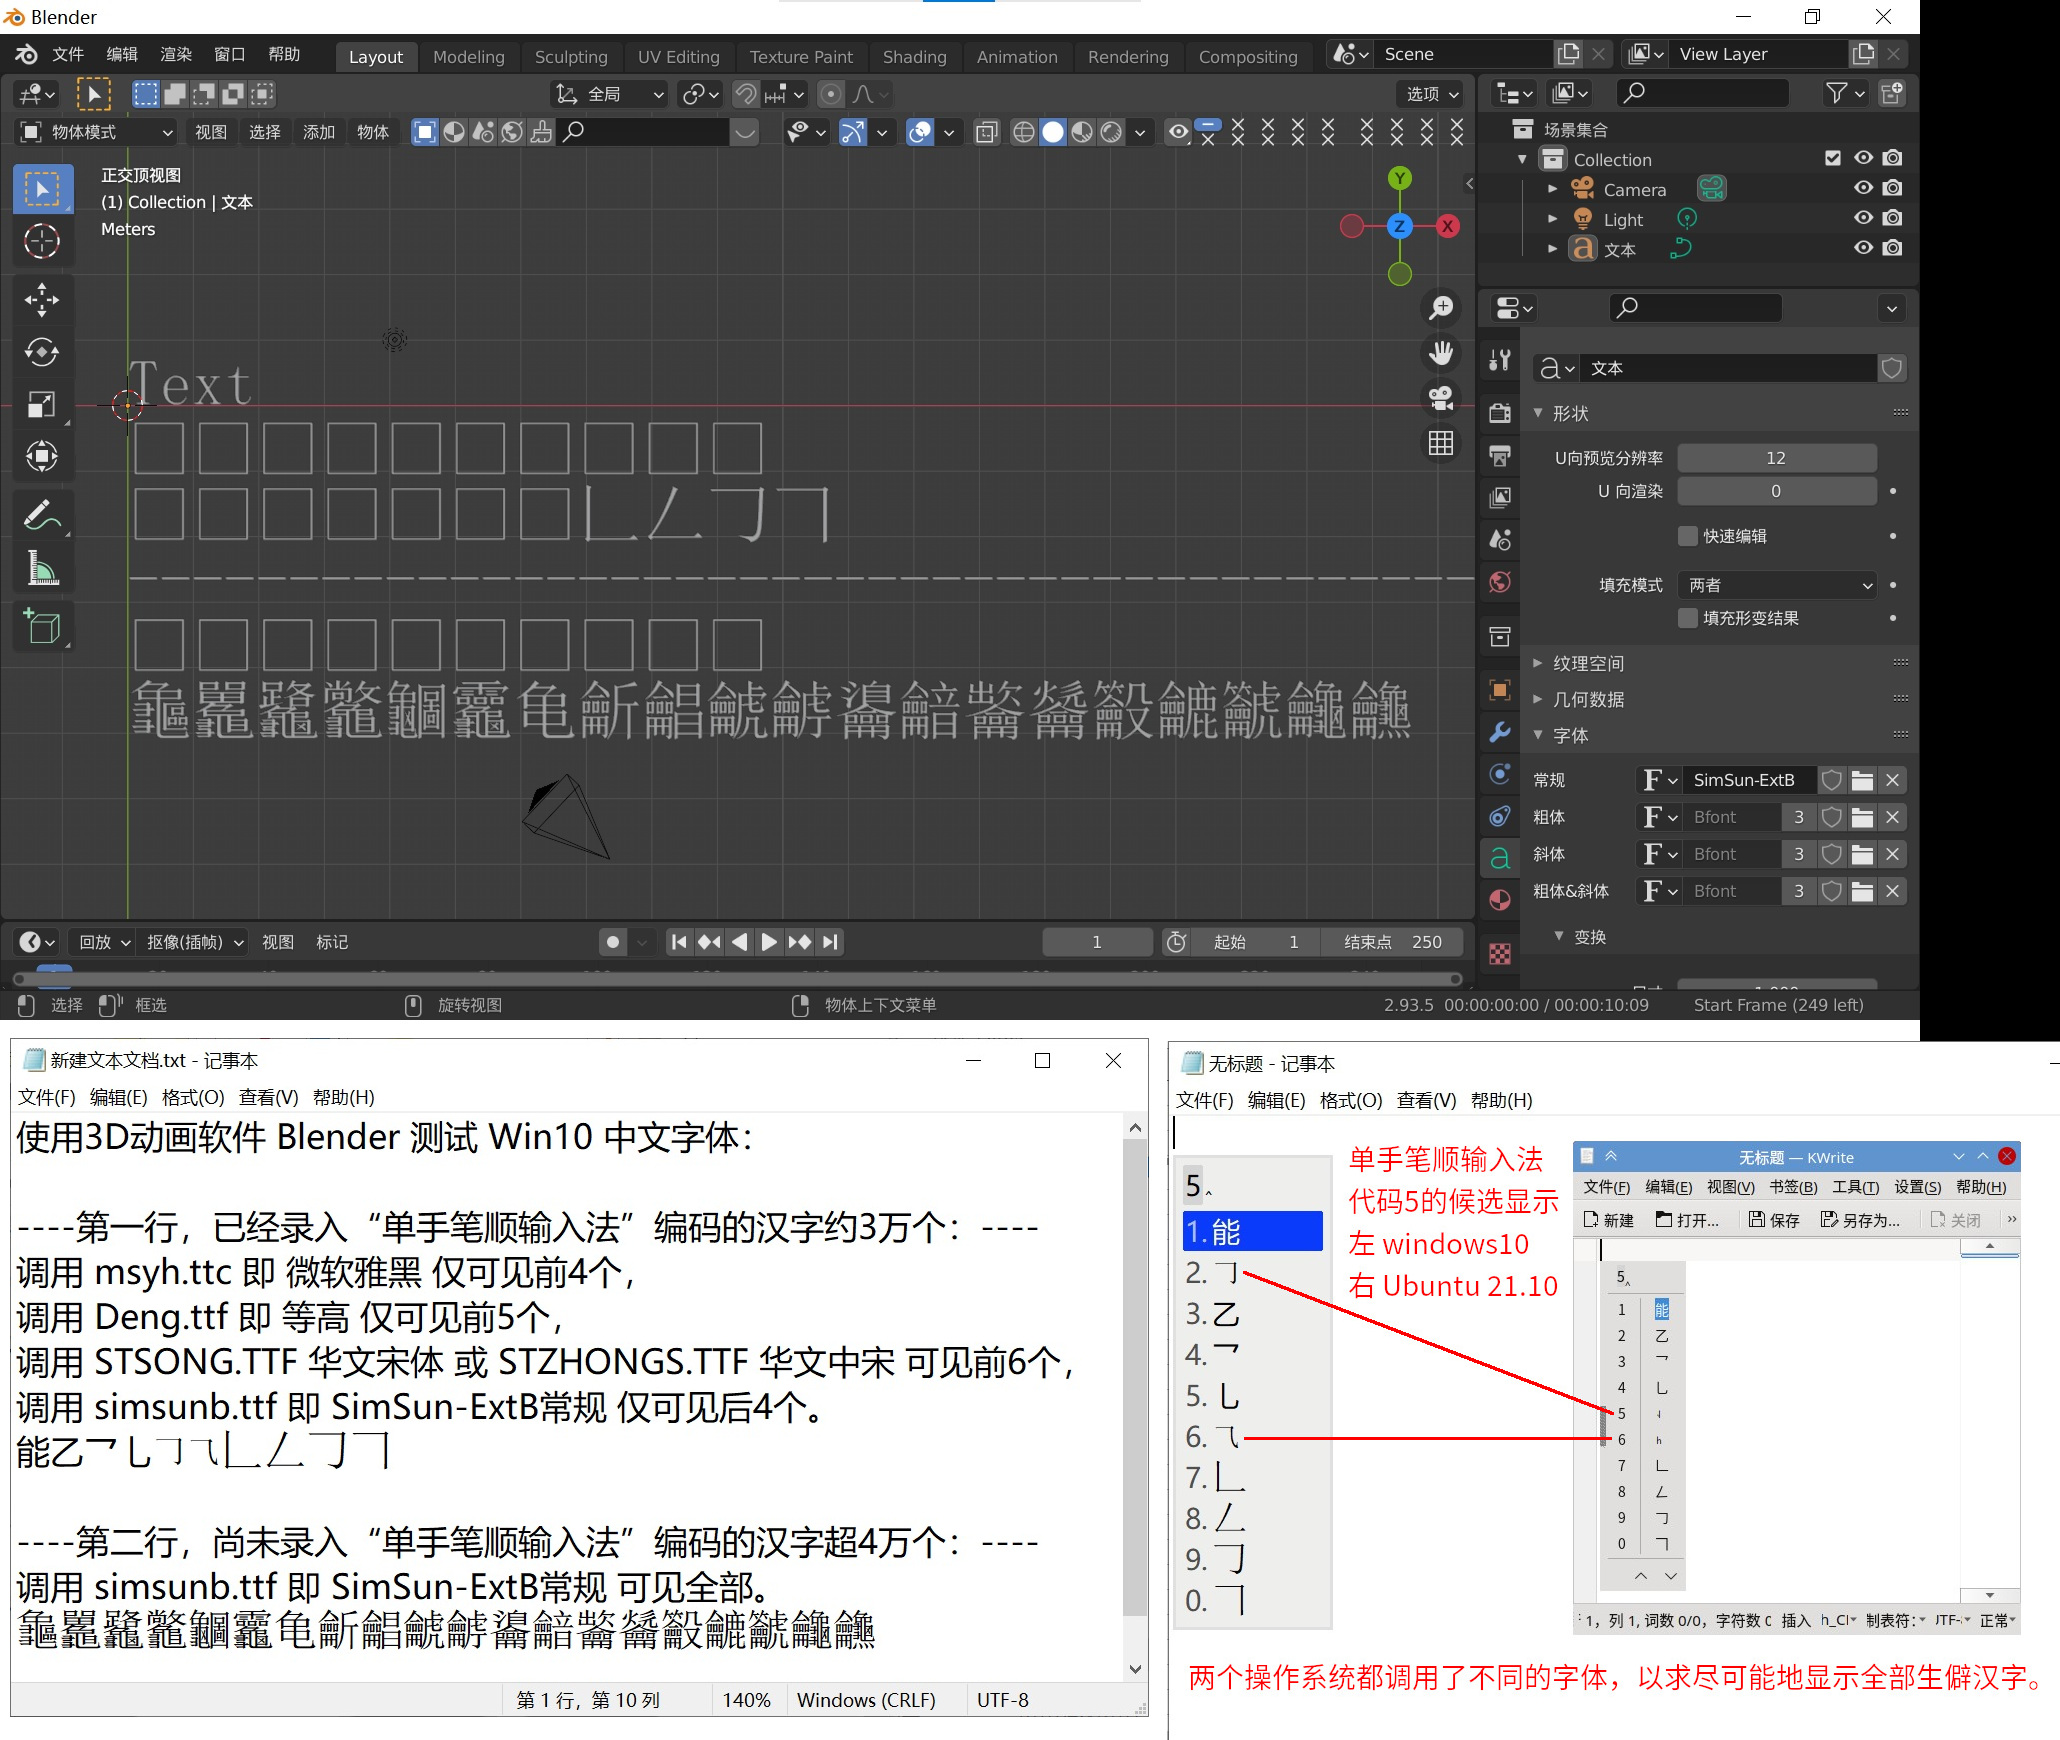
Task: Enable the 填充形变结果 checkbox
Action: 1688,618
